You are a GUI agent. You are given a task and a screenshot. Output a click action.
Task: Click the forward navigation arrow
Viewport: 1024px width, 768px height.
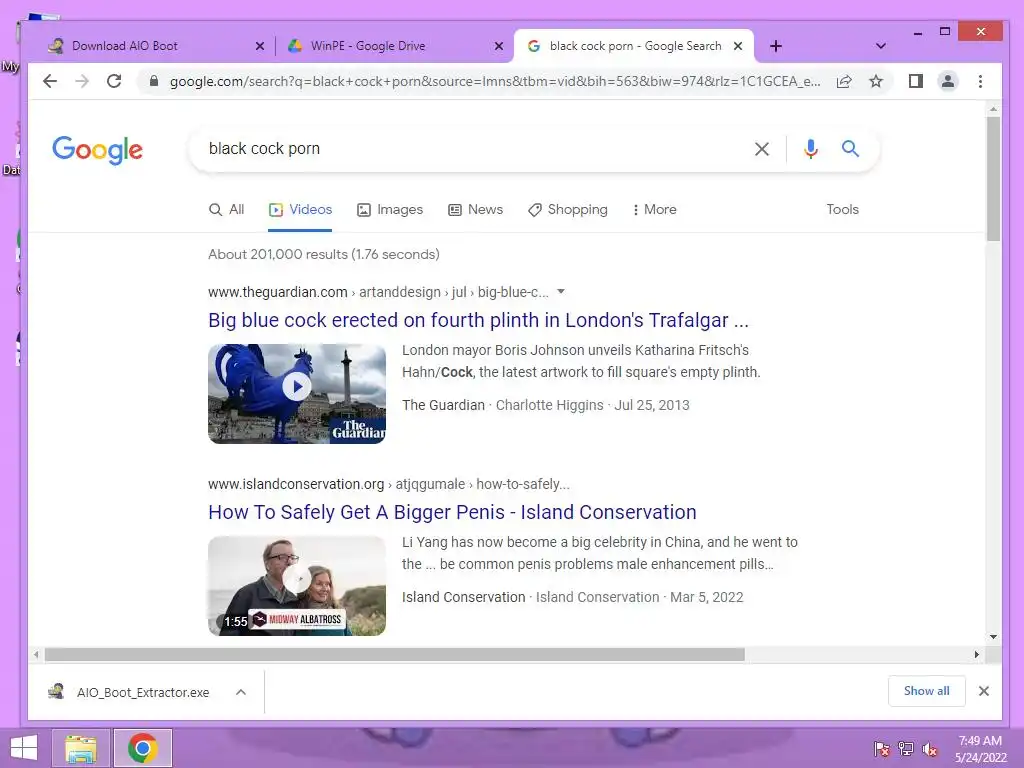click(x=82, y=81)
